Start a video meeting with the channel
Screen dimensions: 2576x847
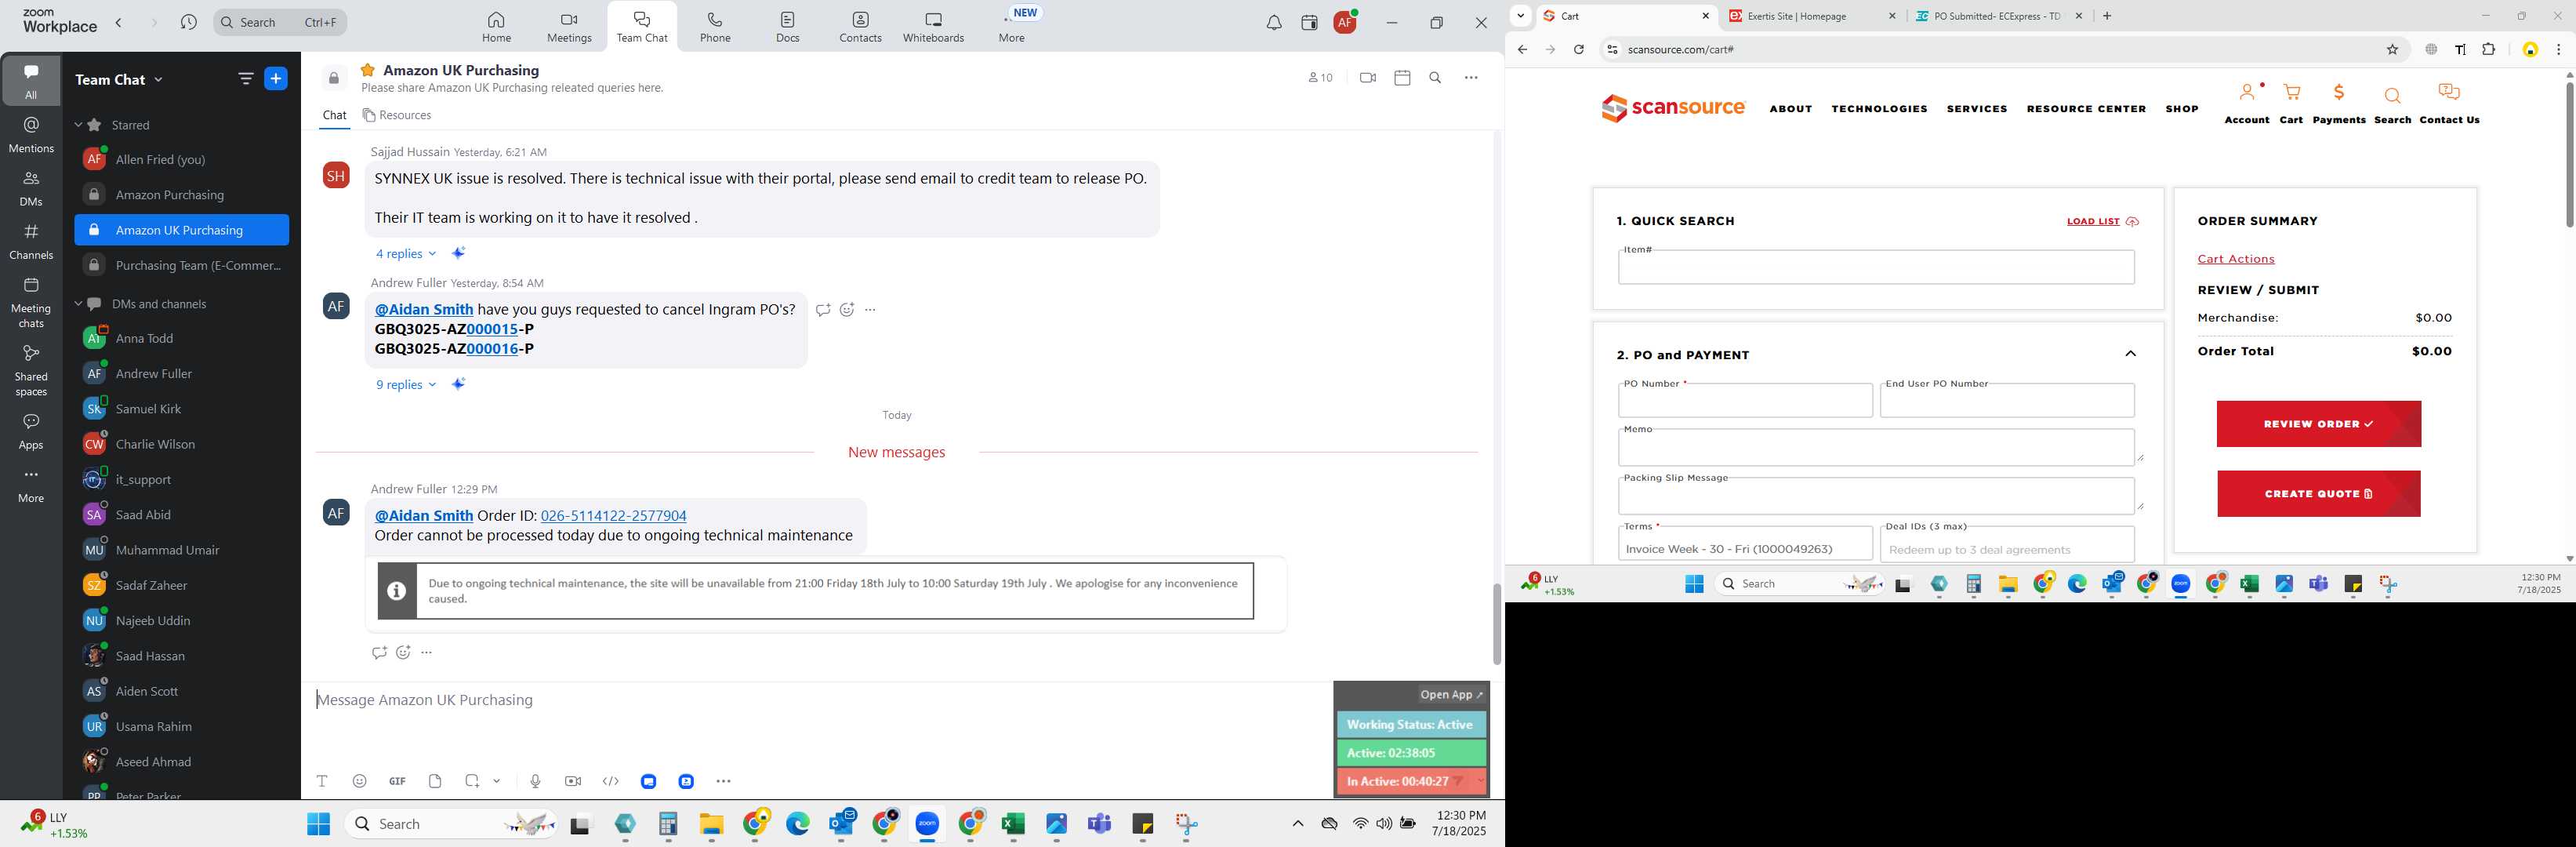(x=1367, y=77)
